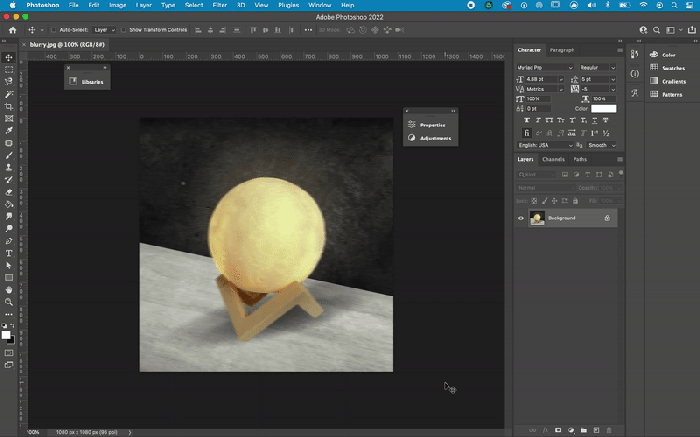Select the Rectangle shape tool

tap(8, 278)
